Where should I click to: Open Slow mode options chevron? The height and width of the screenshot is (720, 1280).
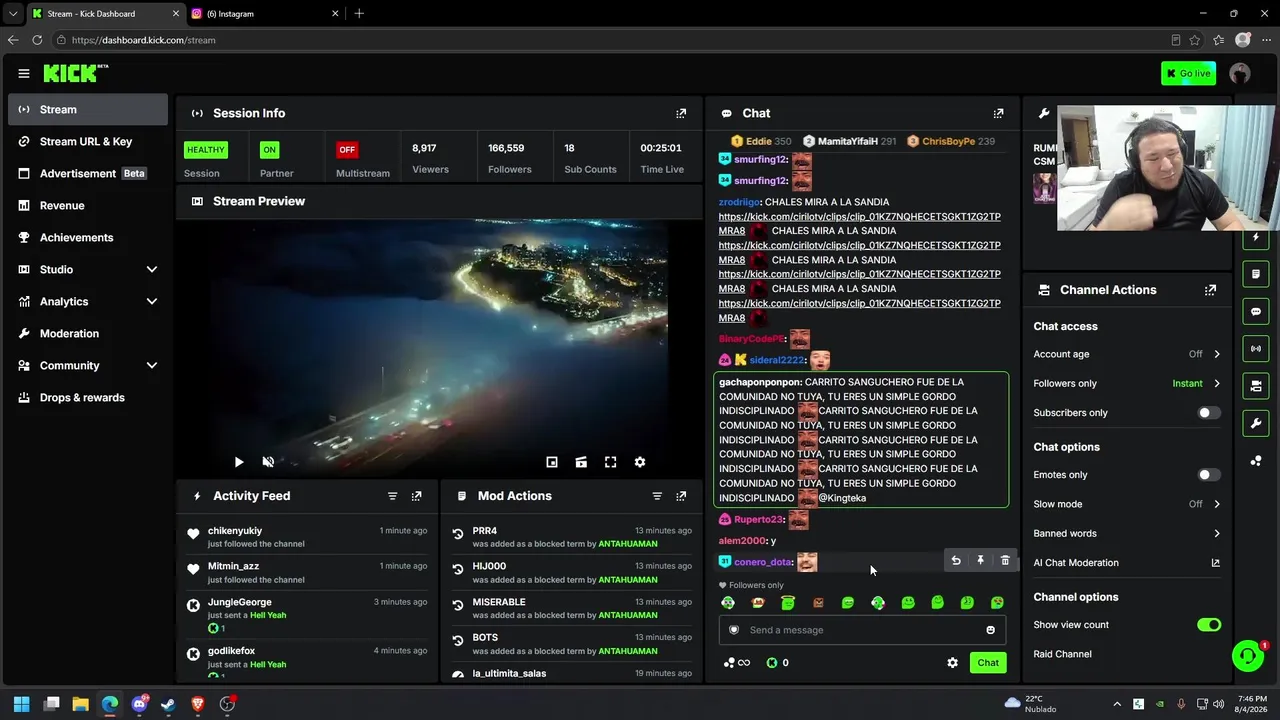click(1216, 504)
